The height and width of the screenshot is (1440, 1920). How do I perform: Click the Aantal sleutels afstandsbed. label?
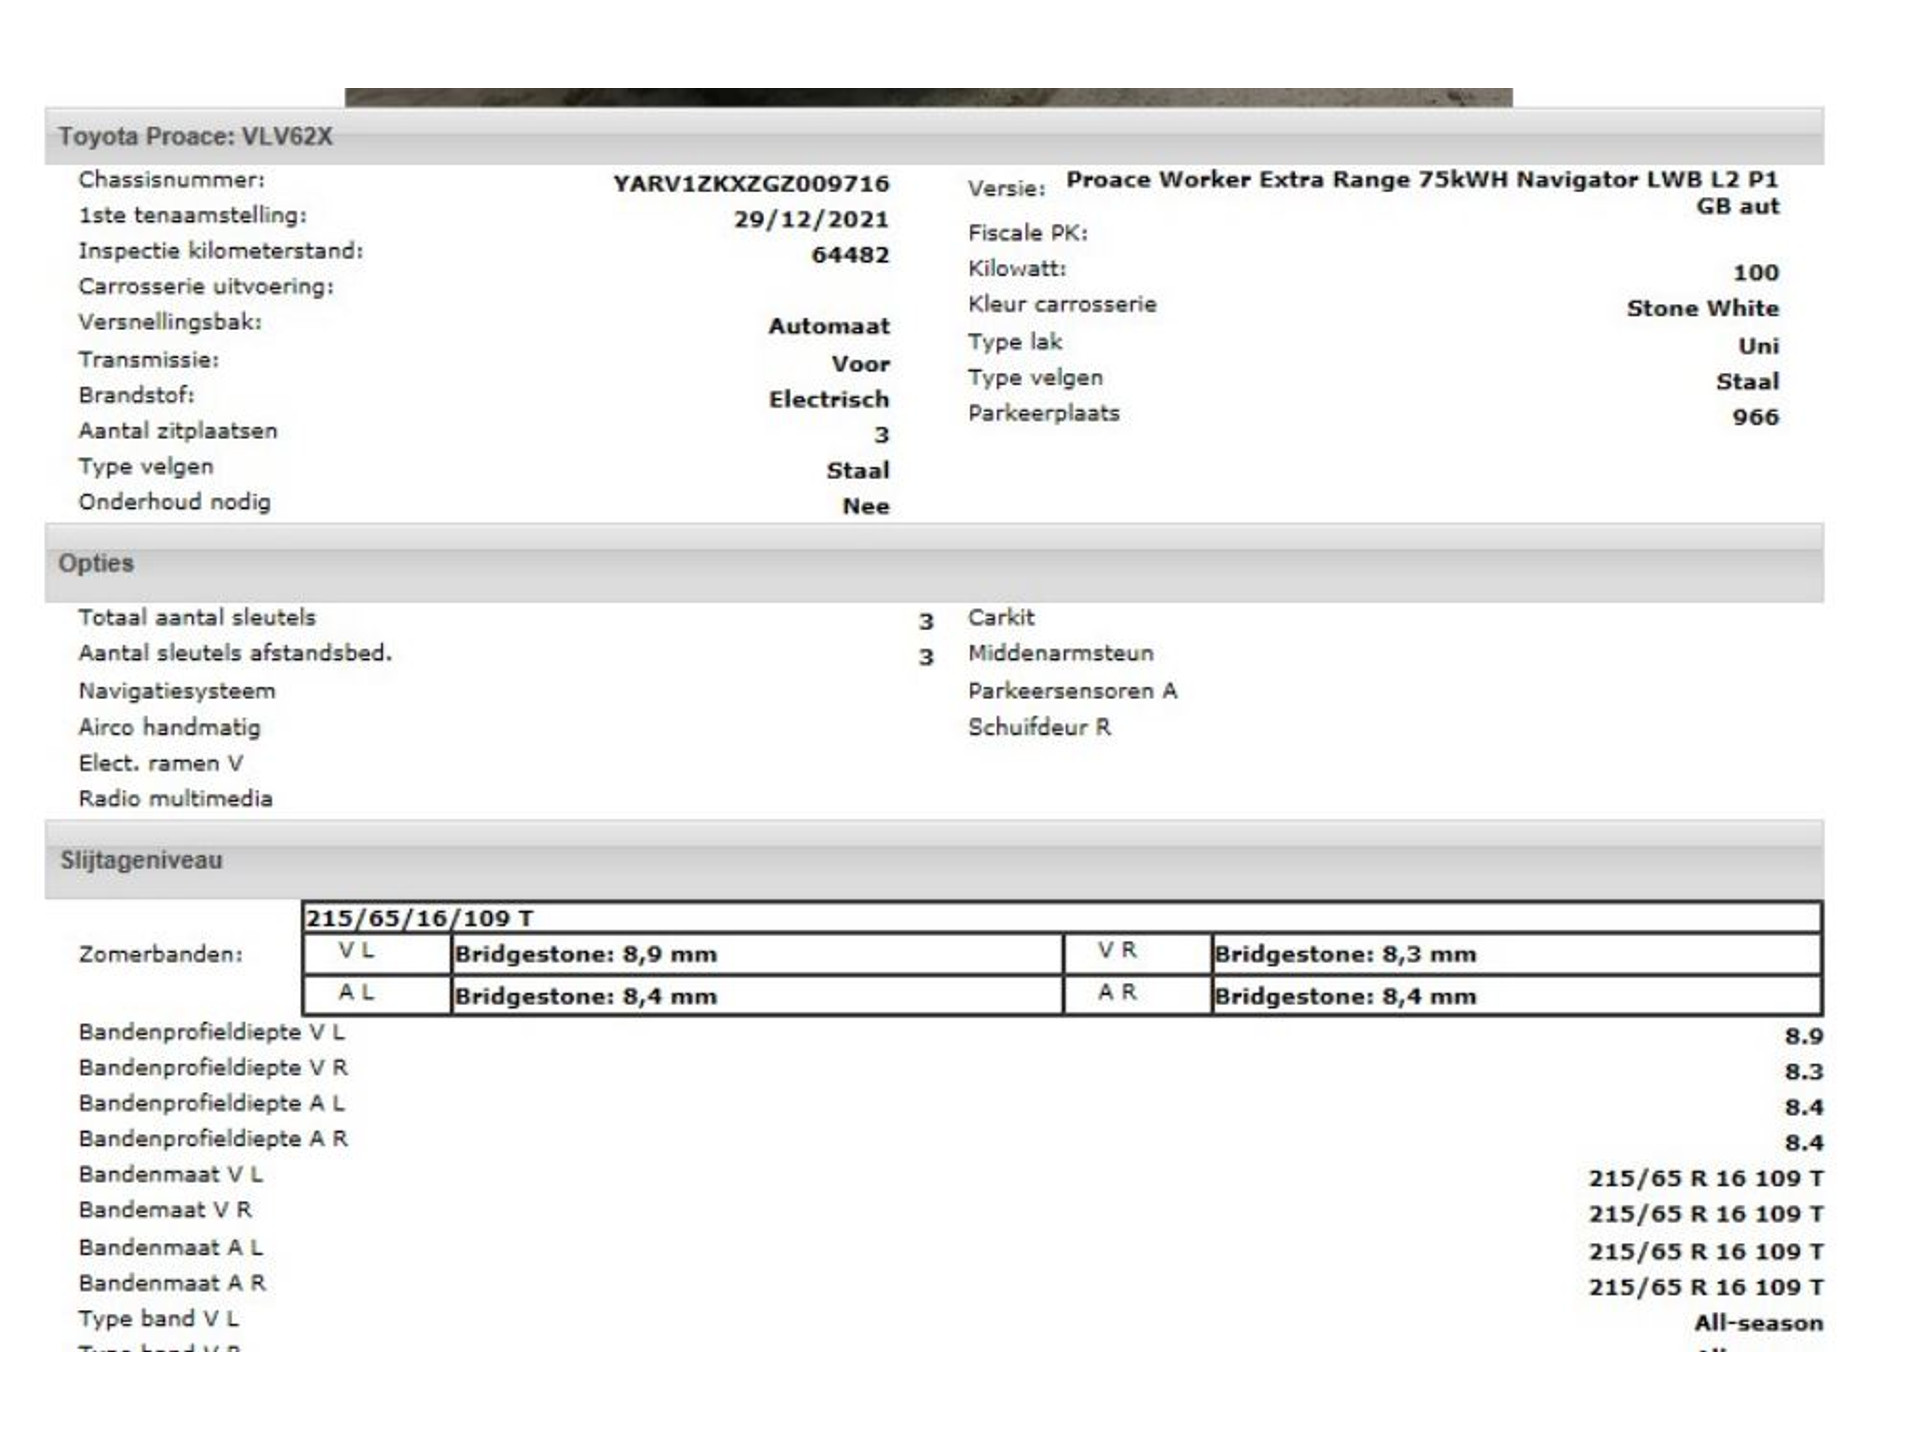(x=235, y=653)
